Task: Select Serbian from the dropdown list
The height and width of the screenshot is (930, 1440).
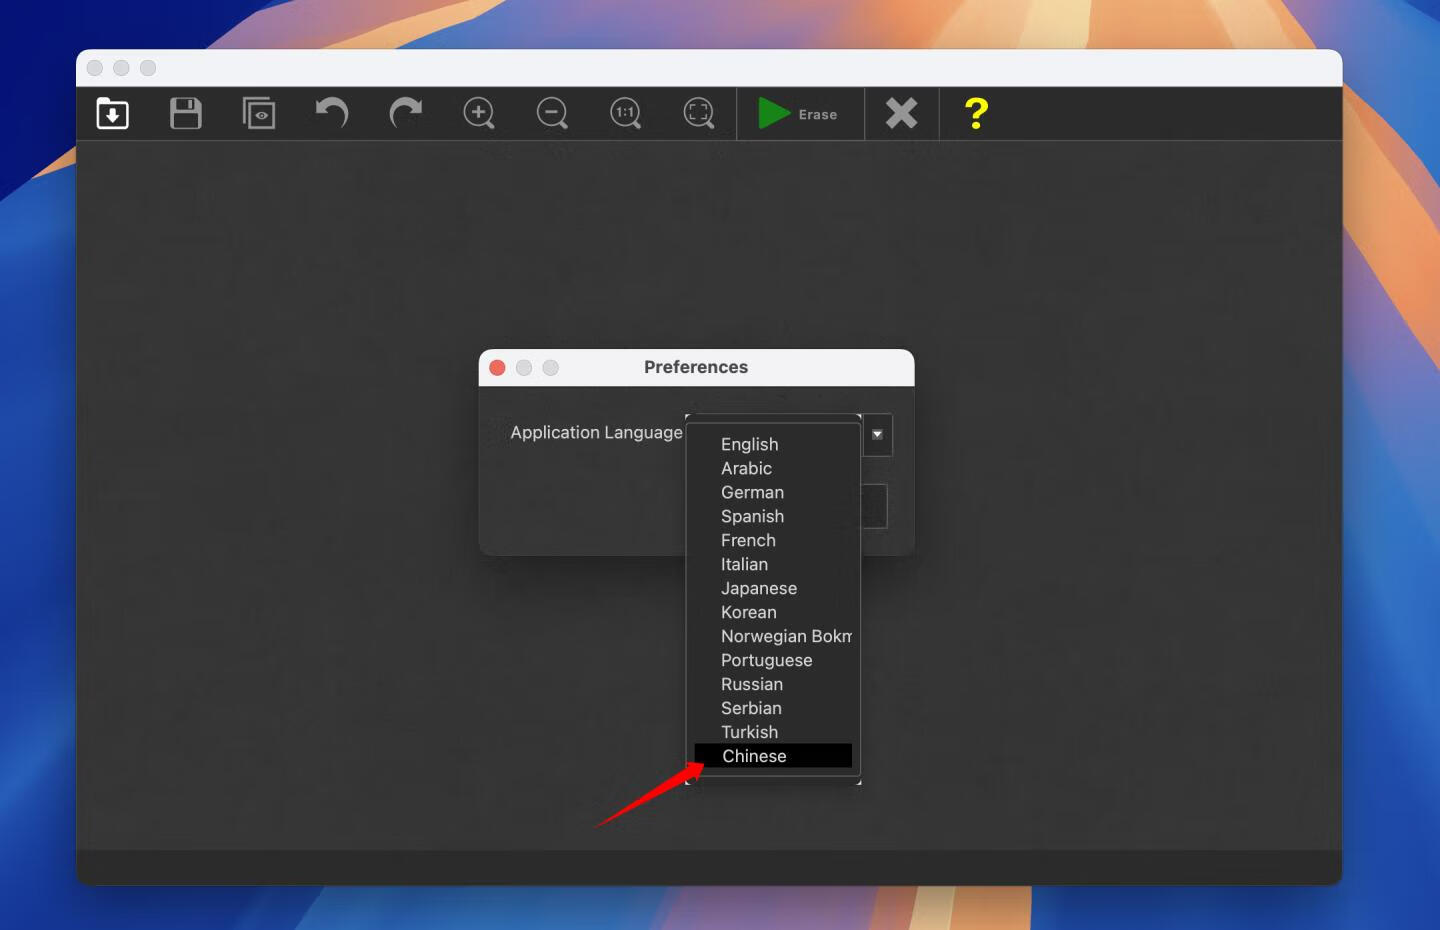Action: pyautogui.click(x=773, y=708)
